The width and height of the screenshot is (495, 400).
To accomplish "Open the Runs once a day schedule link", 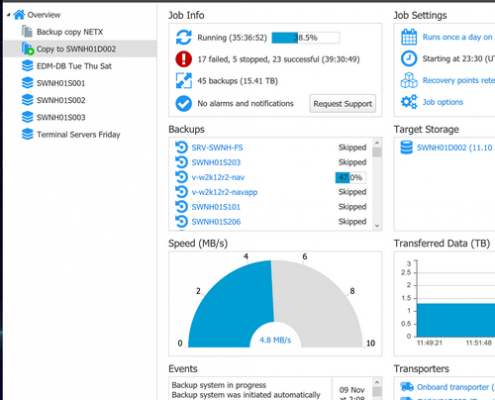I will pos(457,37).
